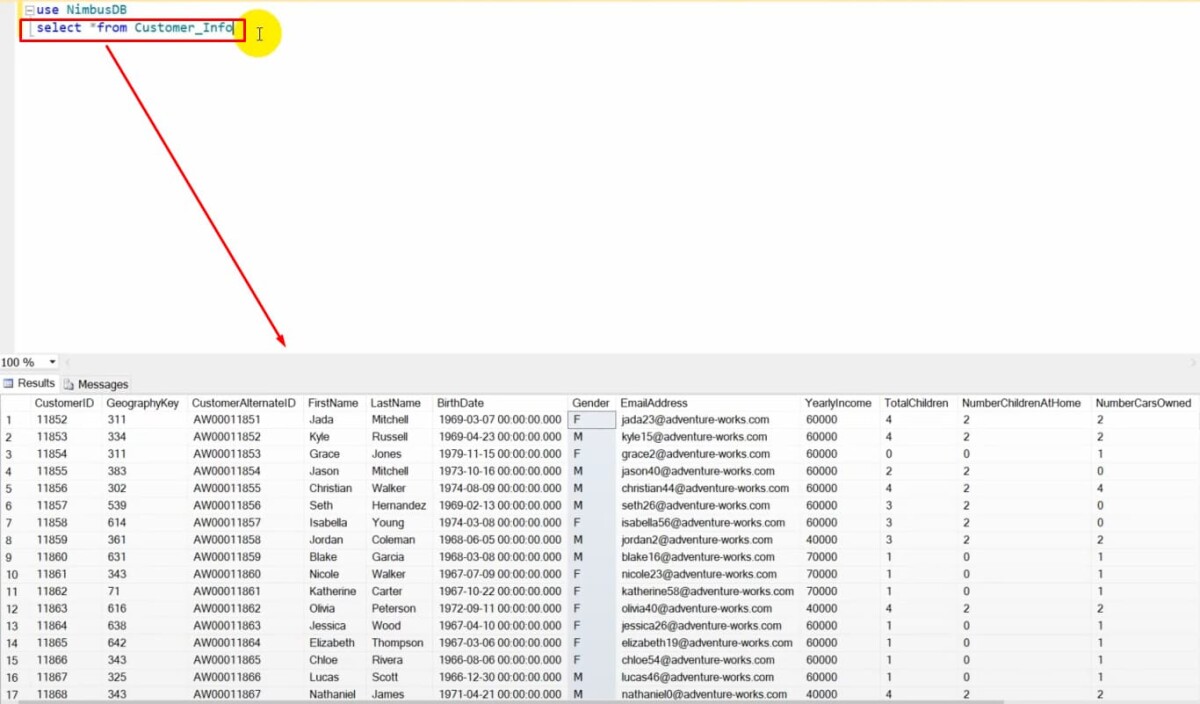This screenshot has height=704, width=1200.
Task: Switch to the Results tab
Action: click(35, 383)
